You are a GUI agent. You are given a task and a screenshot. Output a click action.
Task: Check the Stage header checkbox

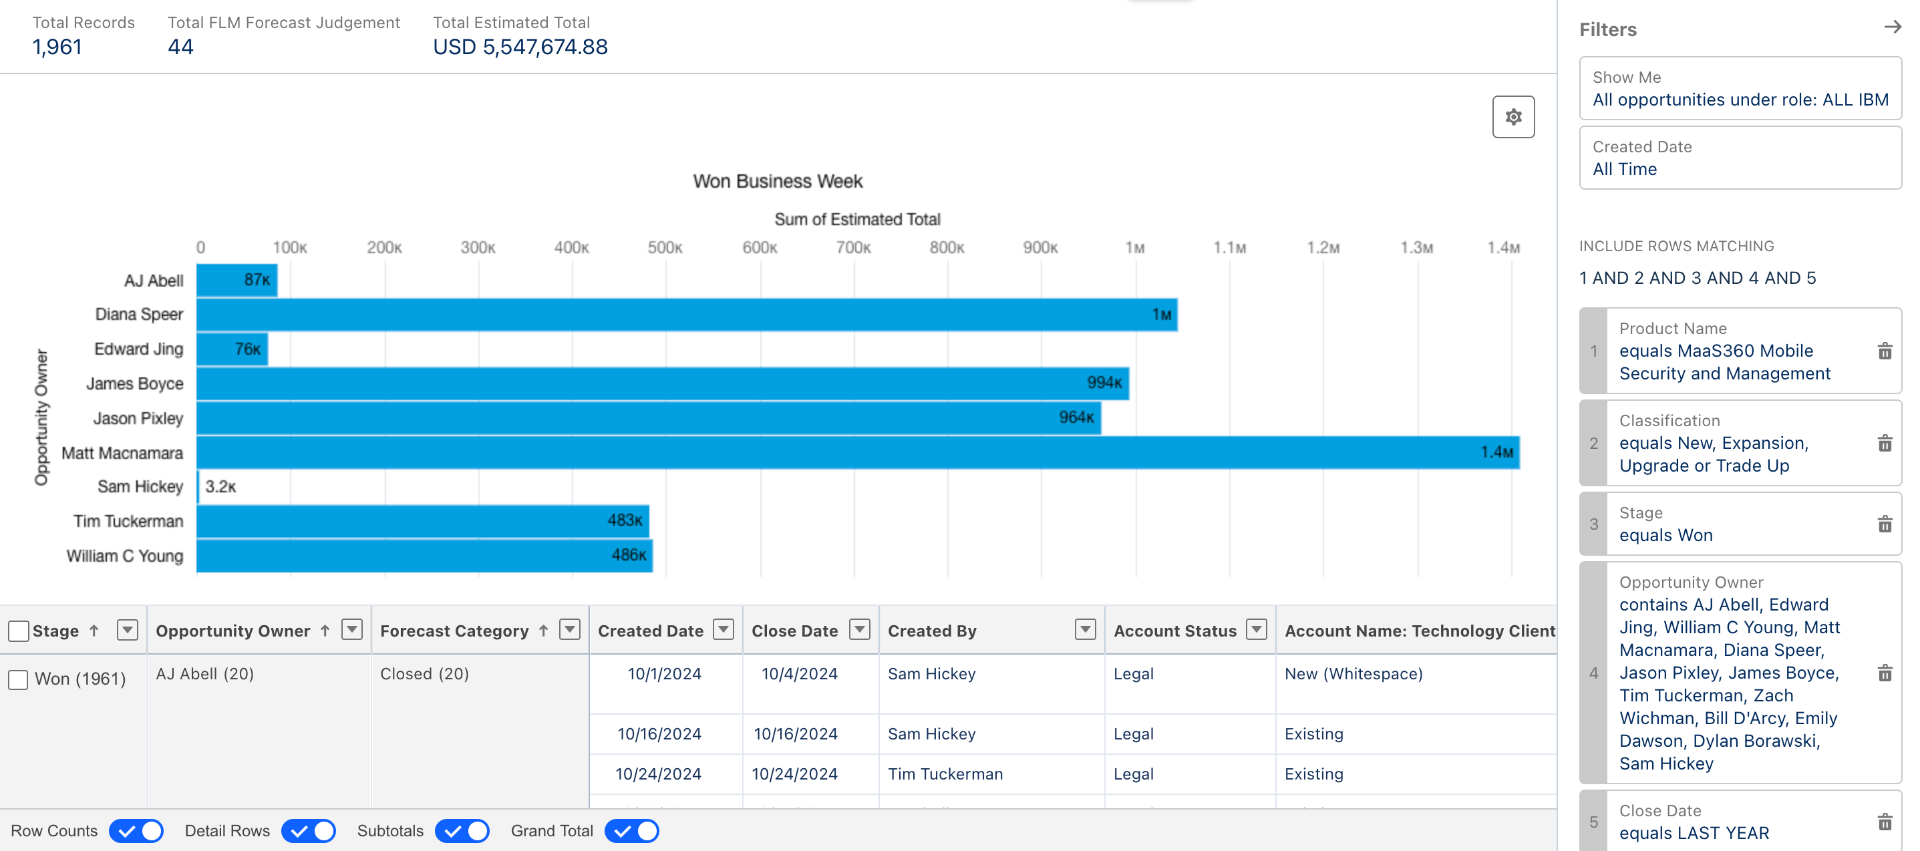(18, 631)
